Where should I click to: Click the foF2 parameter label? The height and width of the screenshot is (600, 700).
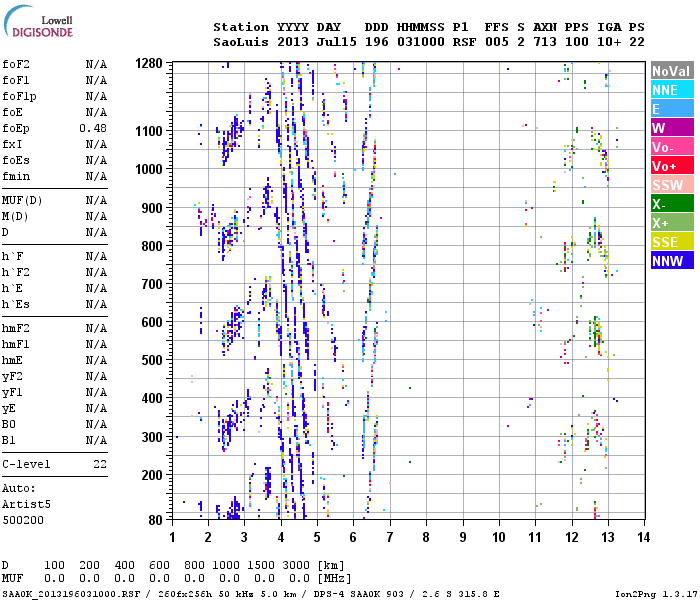tap(16, 64)
